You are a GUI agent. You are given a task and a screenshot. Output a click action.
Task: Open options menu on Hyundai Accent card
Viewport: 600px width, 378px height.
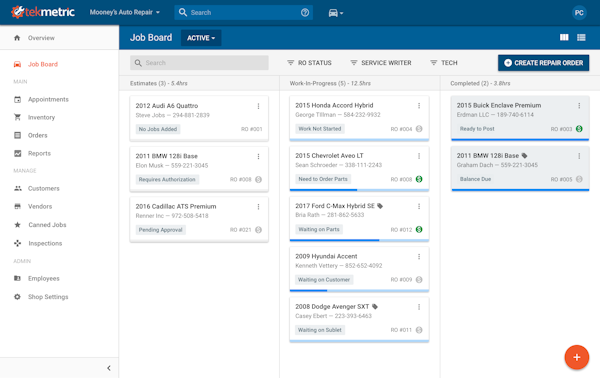pyautogui.click(x=419, y=257)
